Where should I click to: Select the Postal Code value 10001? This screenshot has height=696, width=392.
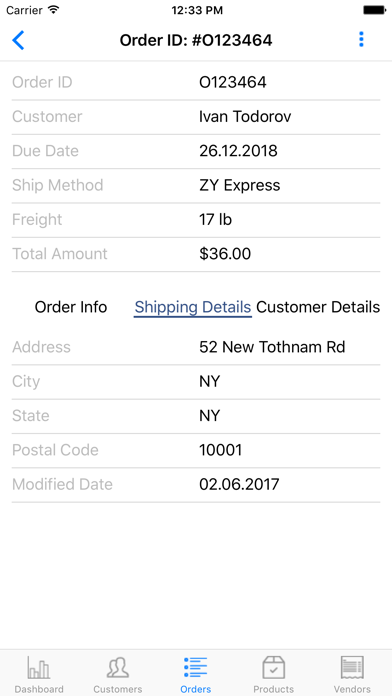coord(220,450)
